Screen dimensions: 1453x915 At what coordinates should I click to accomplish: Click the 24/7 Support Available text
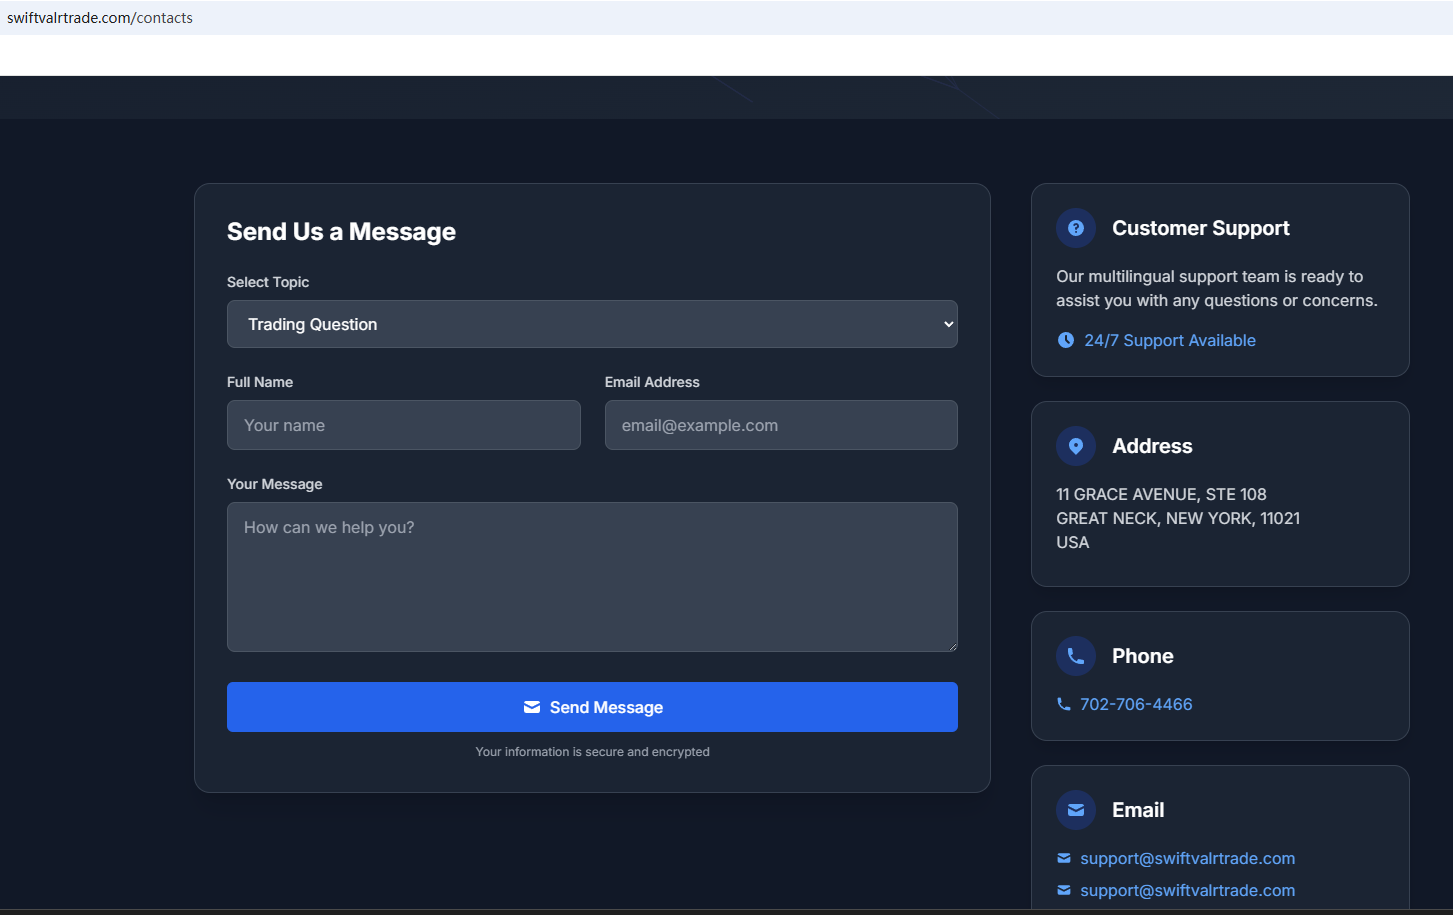[1169, 340]
